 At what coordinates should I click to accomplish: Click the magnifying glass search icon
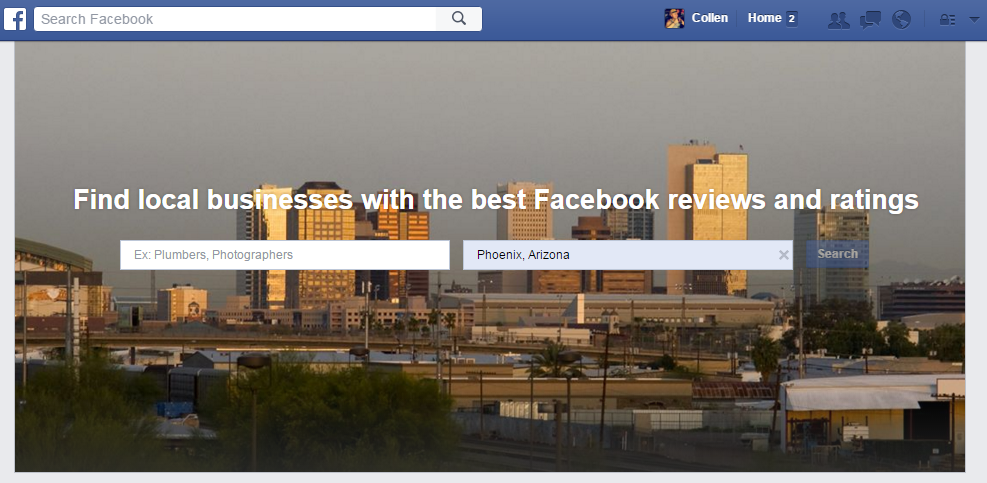click(x=459, y=18)
